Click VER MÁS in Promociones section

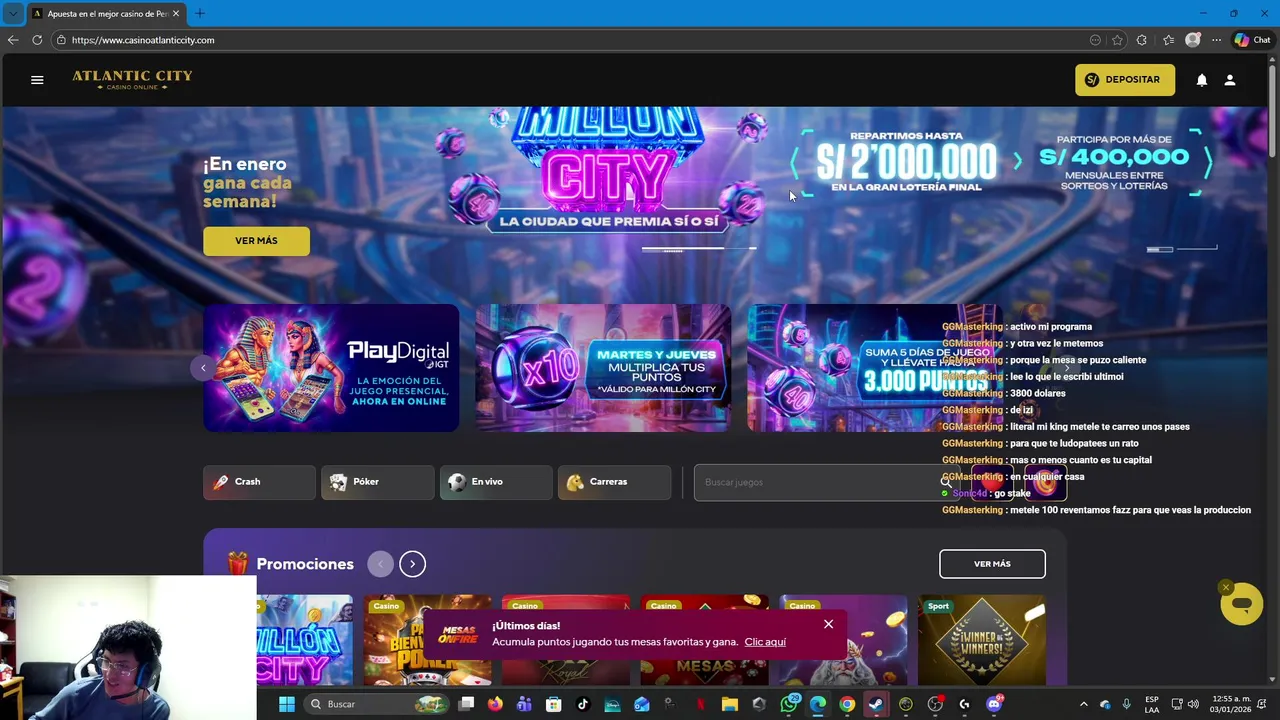(992, 564)
